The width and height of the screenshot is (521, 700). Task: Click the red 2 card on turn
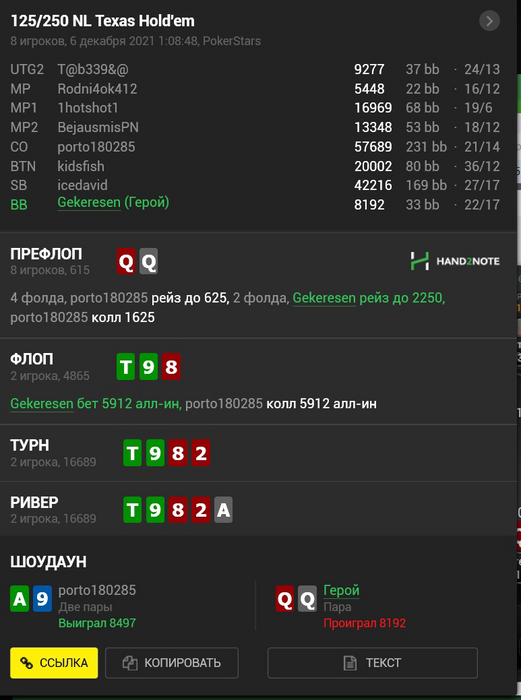pos(201,453)
